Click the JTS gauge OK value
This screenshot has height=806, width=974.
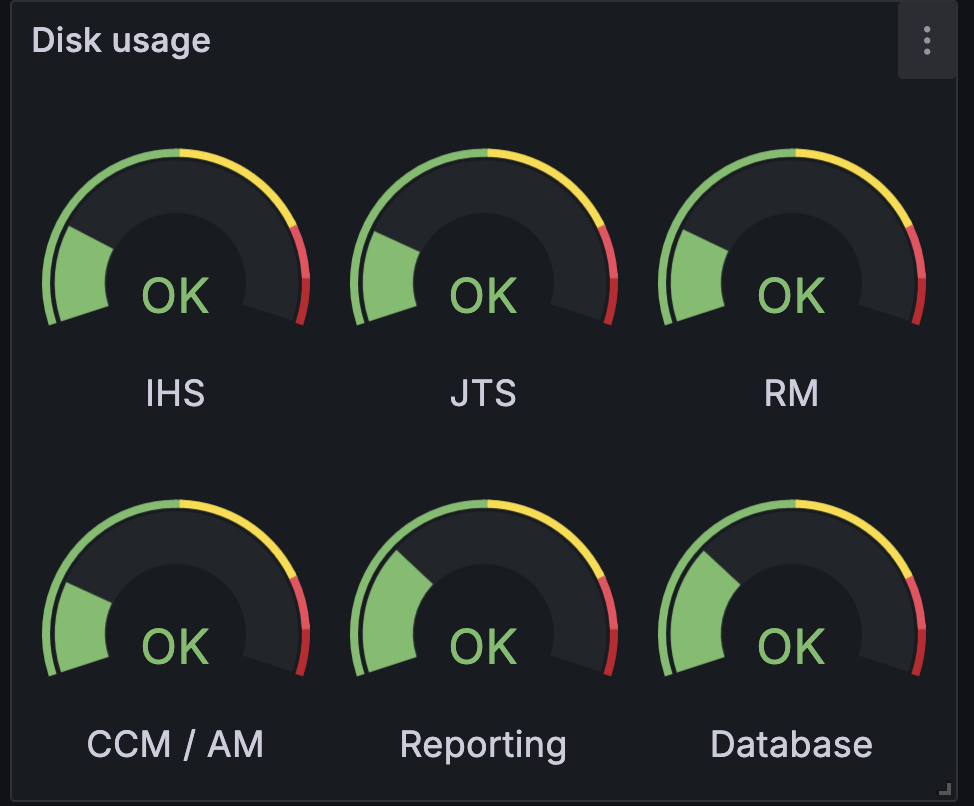tap(483, 296)
